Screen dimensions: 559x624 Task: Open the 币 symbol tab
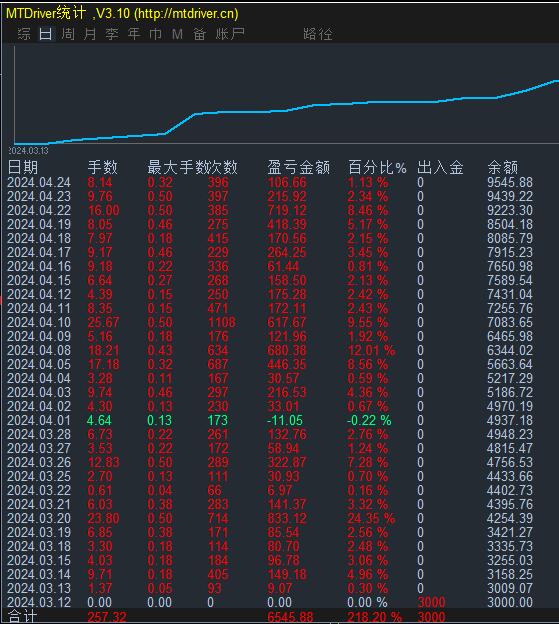click(156, 34)
